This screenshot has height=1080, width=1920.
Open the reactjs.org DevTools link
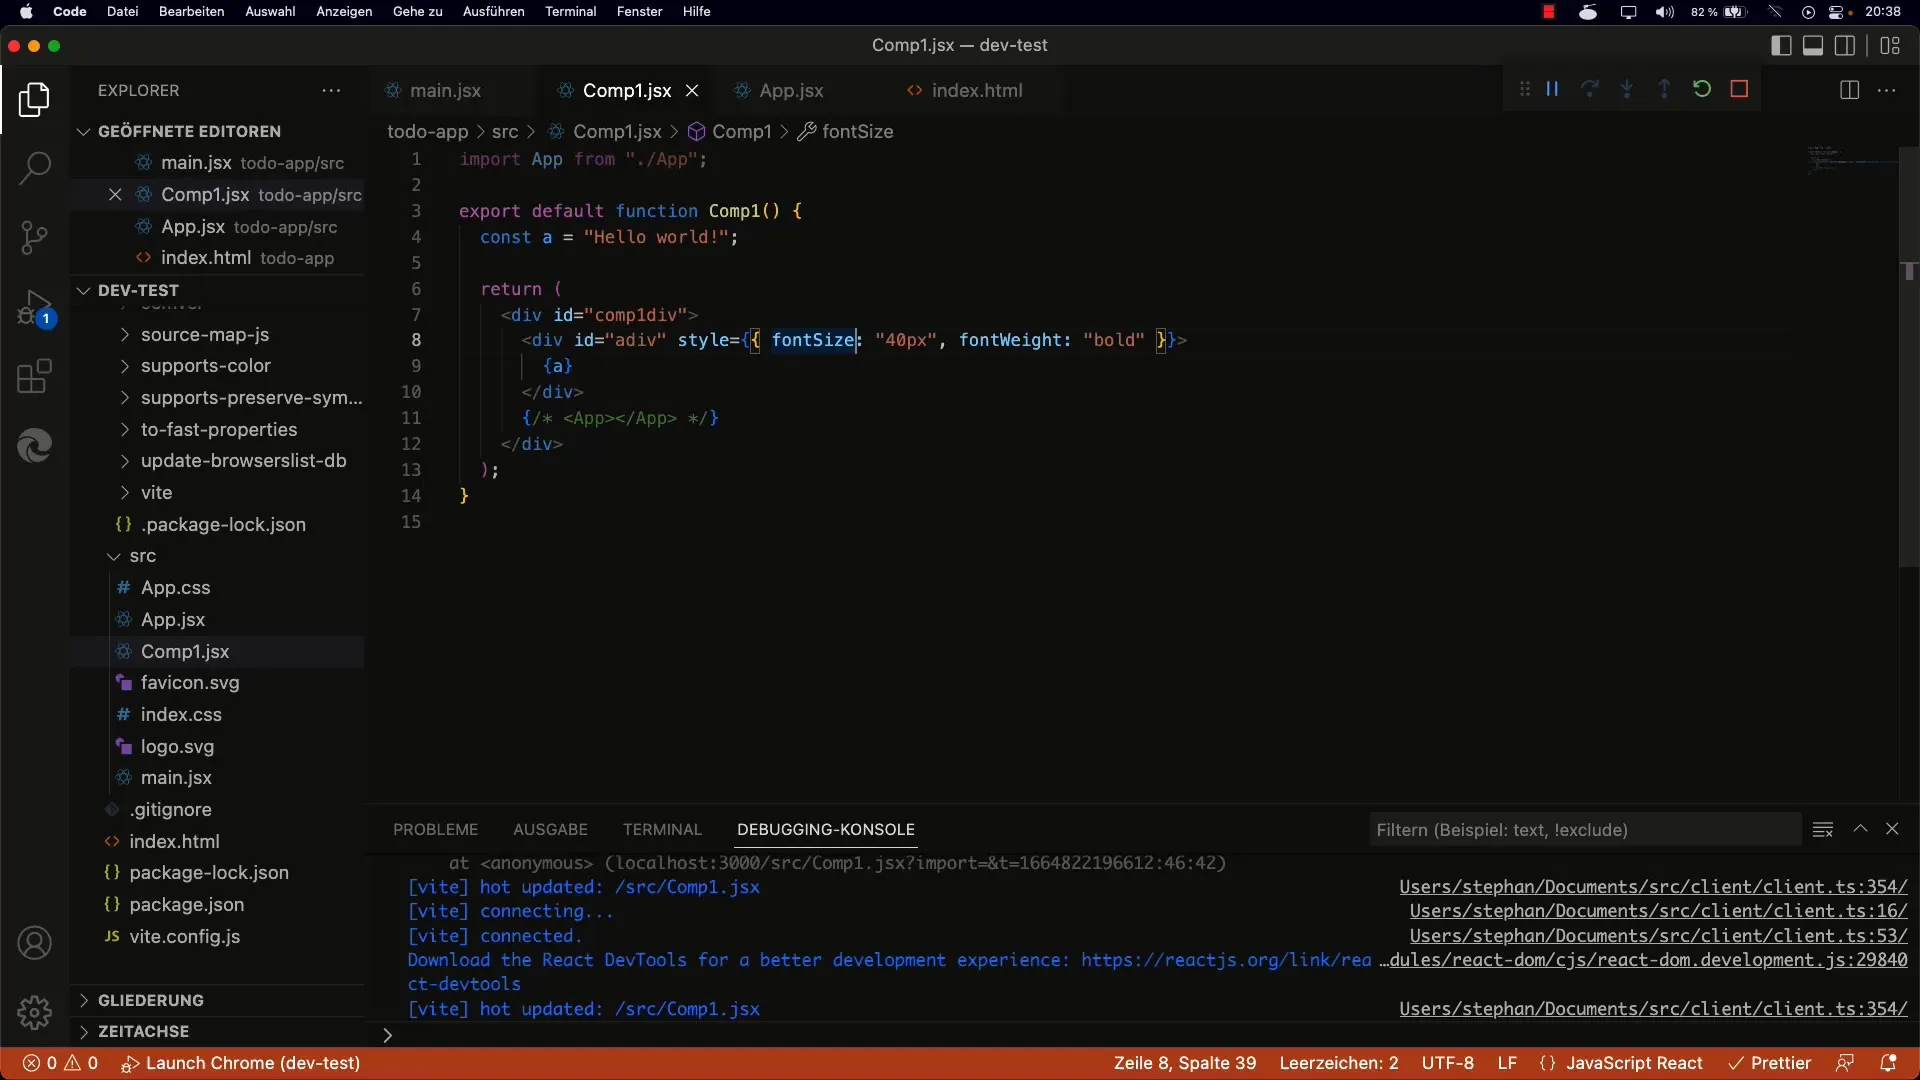click(x=1225, y=960)
